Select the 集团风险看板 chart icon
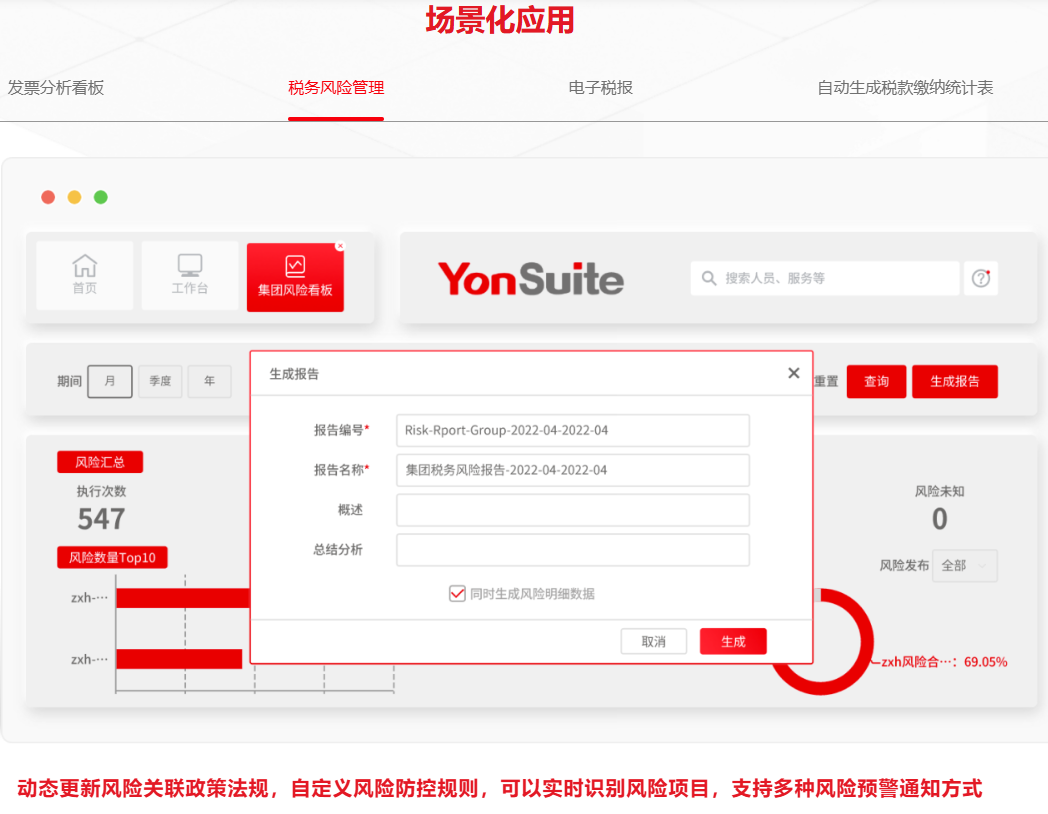The height and width of the screenshot is (814, 1048). pos(295,266)
